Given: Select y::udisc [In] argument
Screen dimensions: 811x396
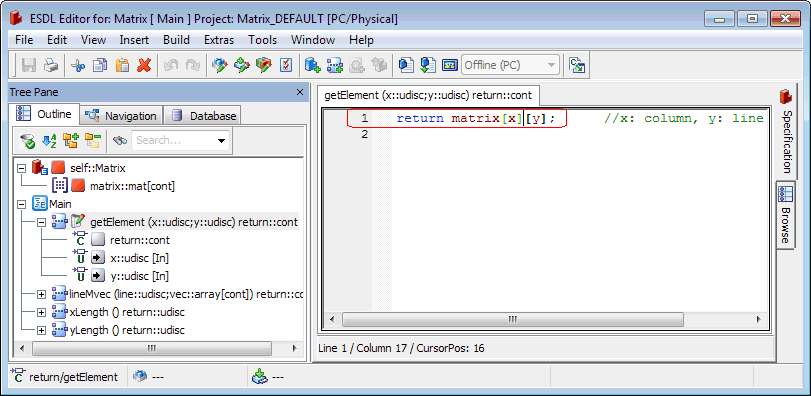Looking at the screenshot, I should [x=139, y=276].
